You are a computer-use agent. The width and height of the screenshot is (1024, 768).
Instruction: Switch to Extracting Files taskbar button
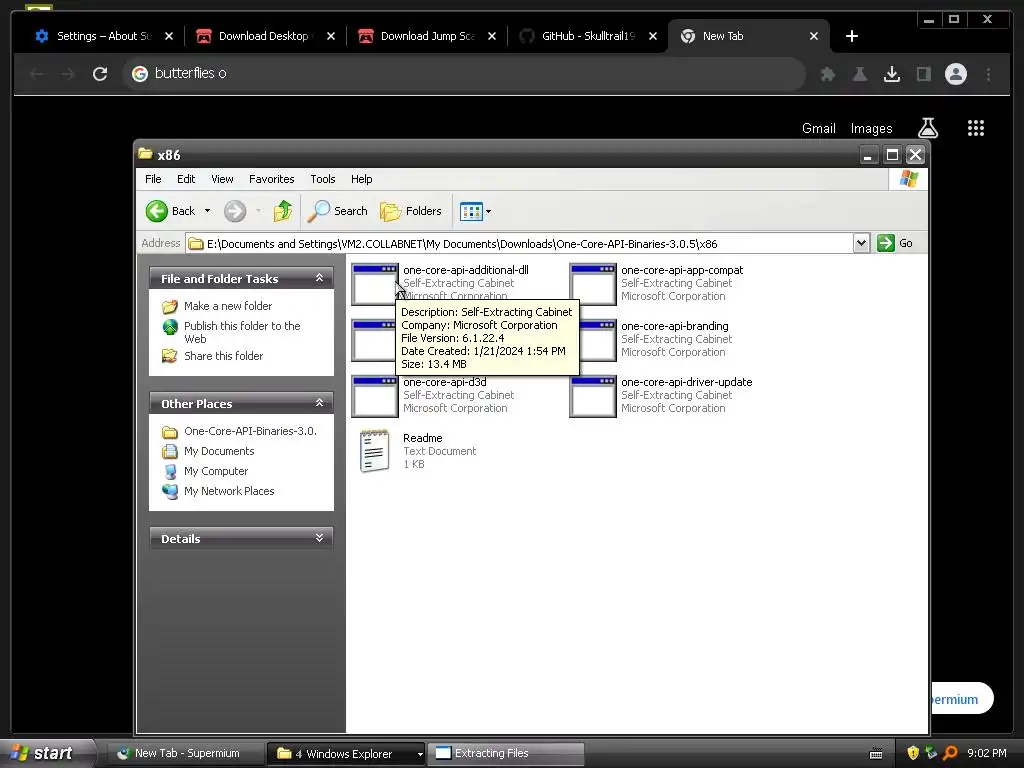[x=507, y=753]
